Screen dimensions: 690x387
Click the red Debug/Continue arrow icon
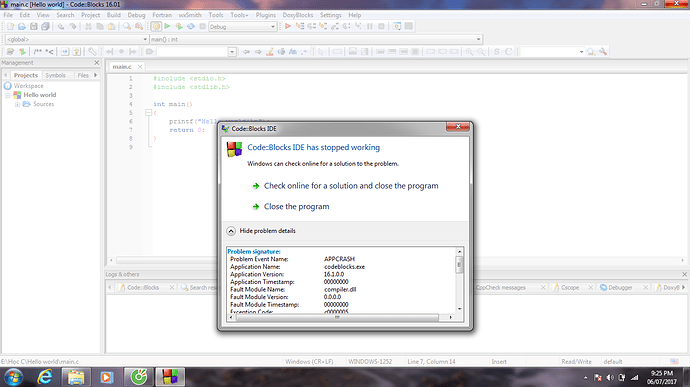(x=288, y=26)
